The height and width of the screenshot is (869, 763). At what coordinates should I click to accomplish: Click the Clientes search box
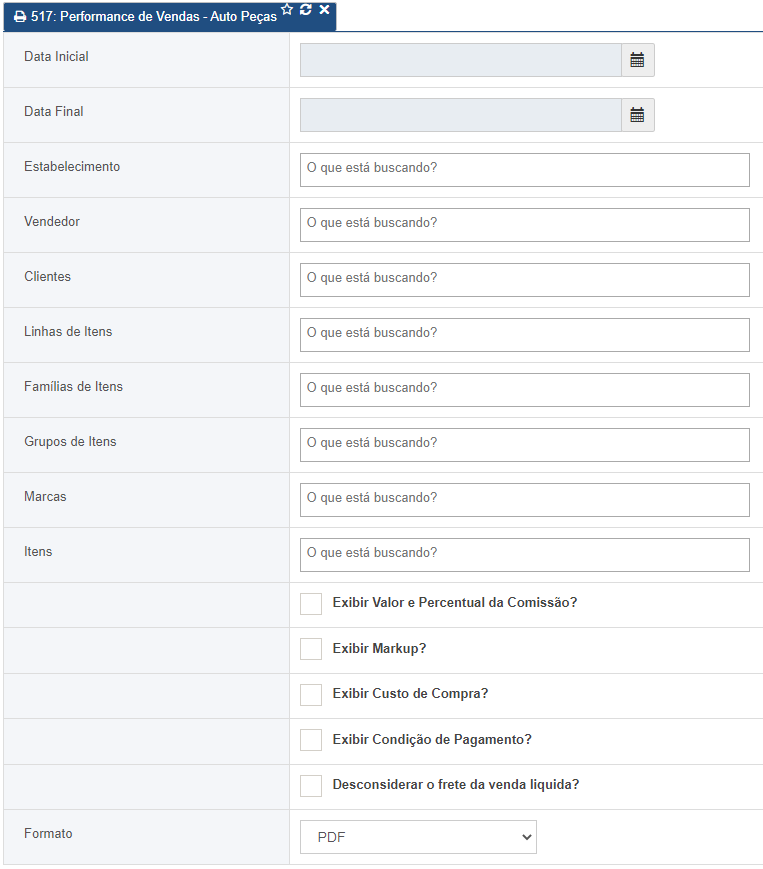pyautogui.click(x=524, y=280)
